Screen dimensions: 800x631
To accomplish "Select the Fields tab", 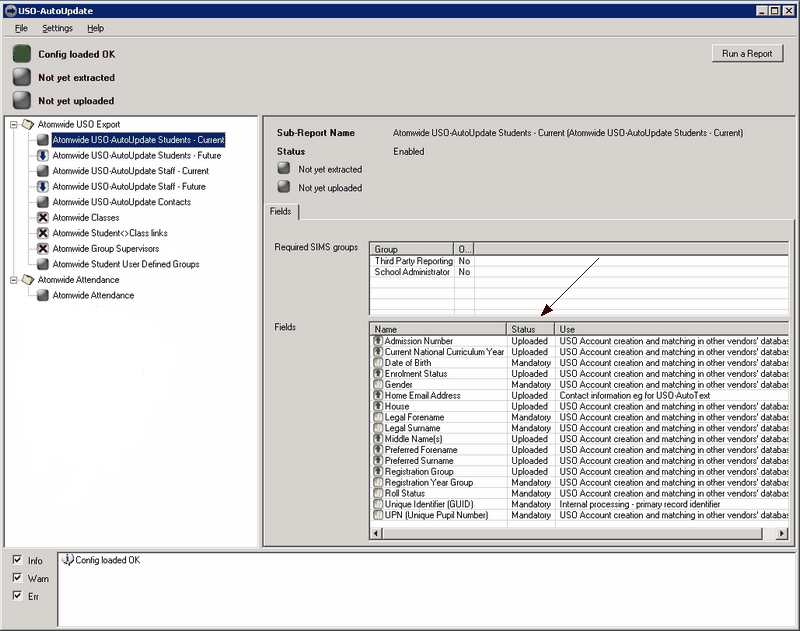I will tap(281, 211).
